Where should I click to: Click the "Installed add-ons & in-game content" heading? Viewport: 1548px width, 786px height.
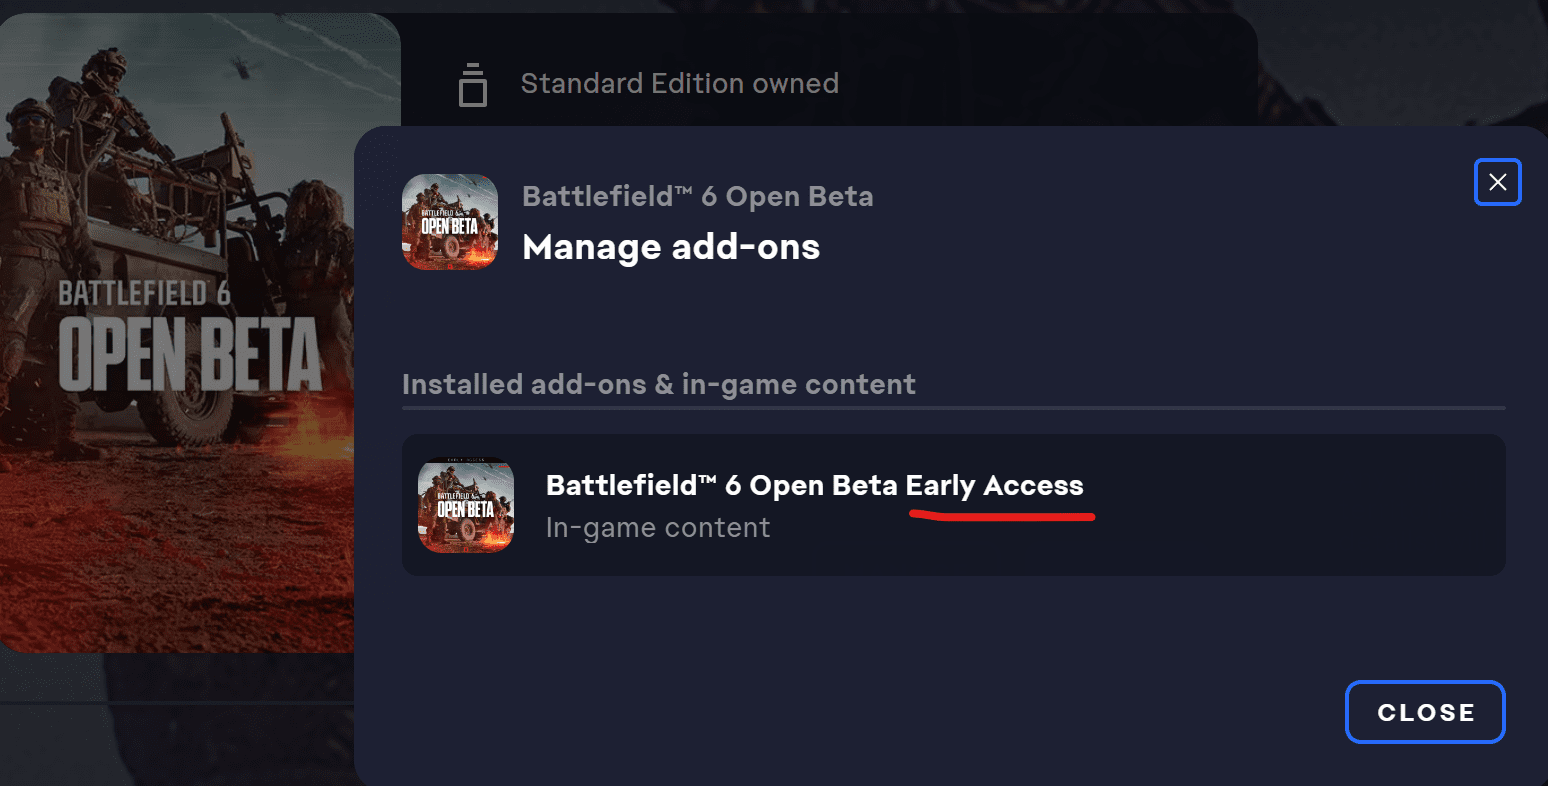coord(658,384)
